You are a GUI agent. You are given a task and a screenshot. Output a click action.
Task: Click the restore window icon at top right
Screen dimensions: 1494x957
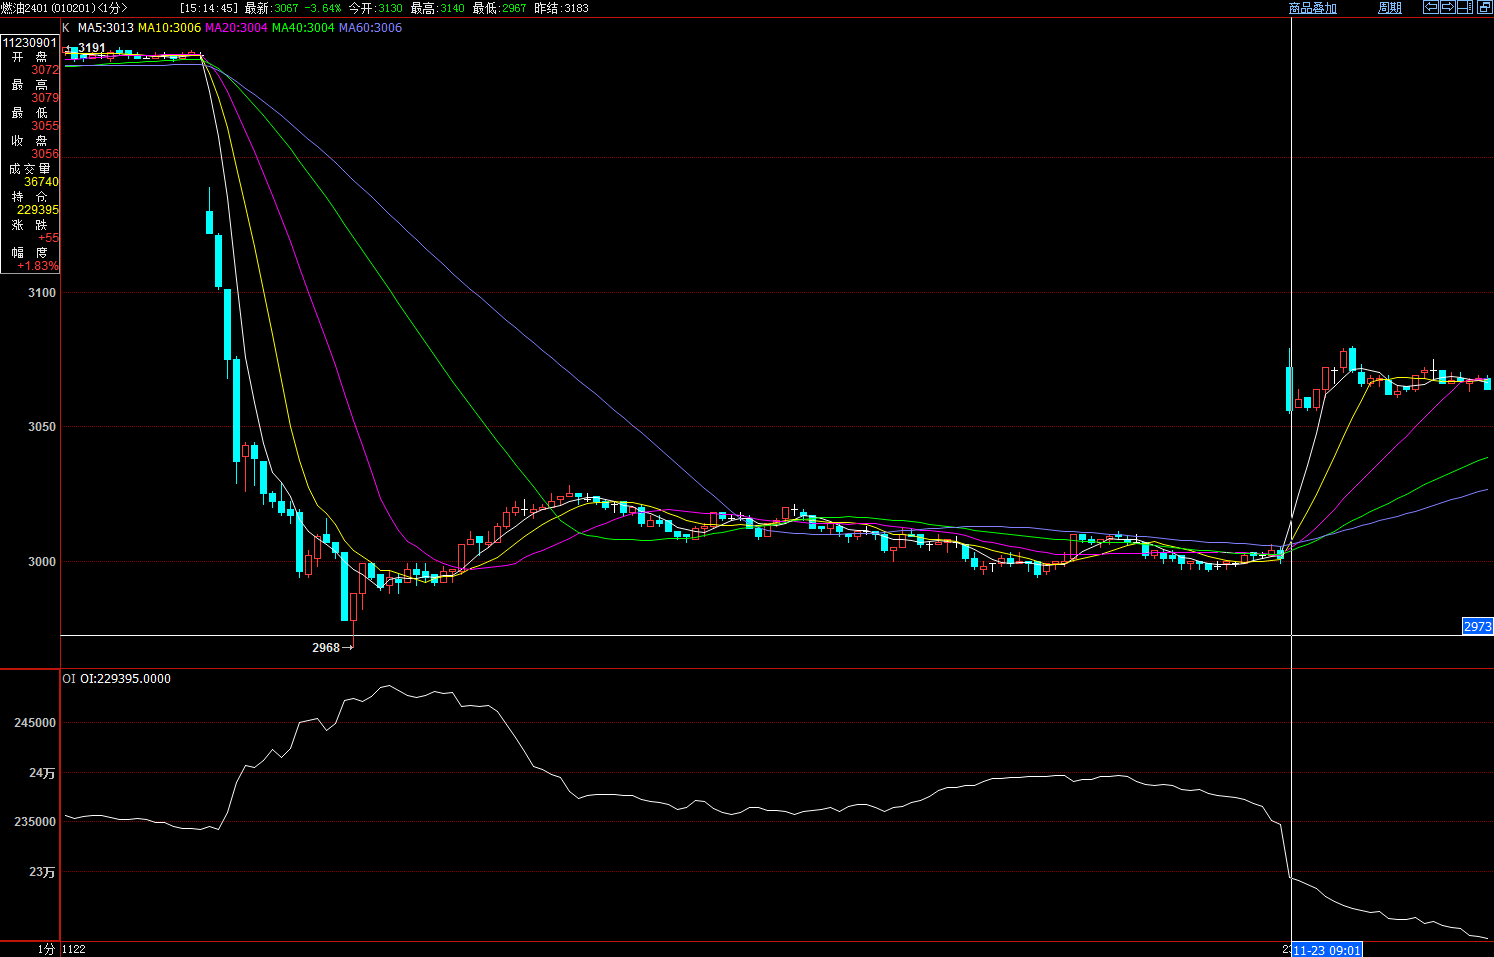pos(1484,7)
